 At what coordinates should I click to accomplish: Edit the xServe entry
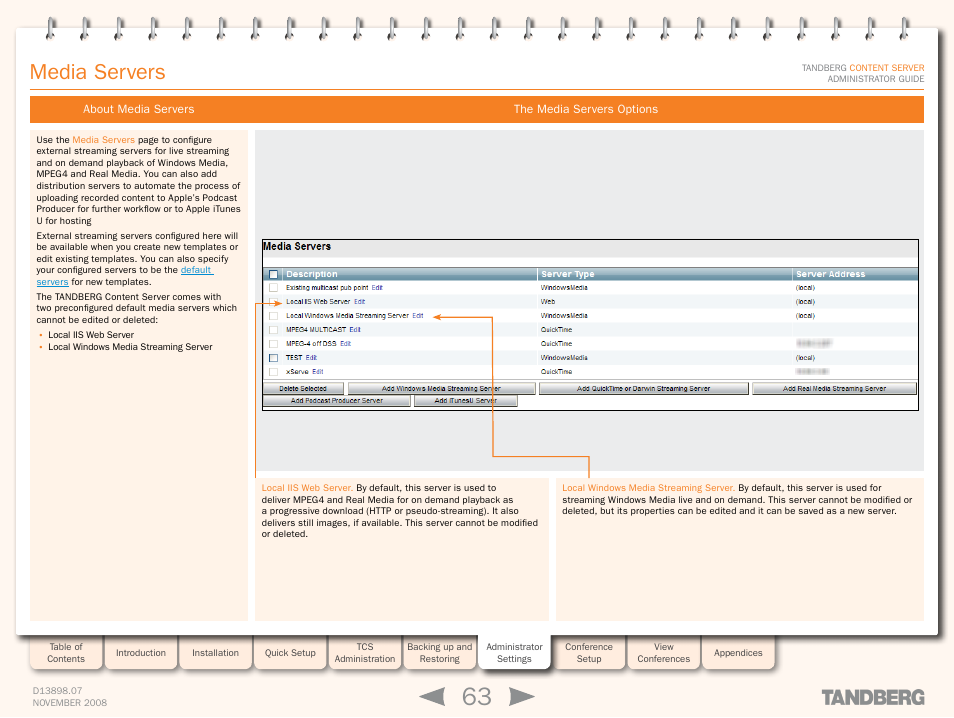coord(318,372)
